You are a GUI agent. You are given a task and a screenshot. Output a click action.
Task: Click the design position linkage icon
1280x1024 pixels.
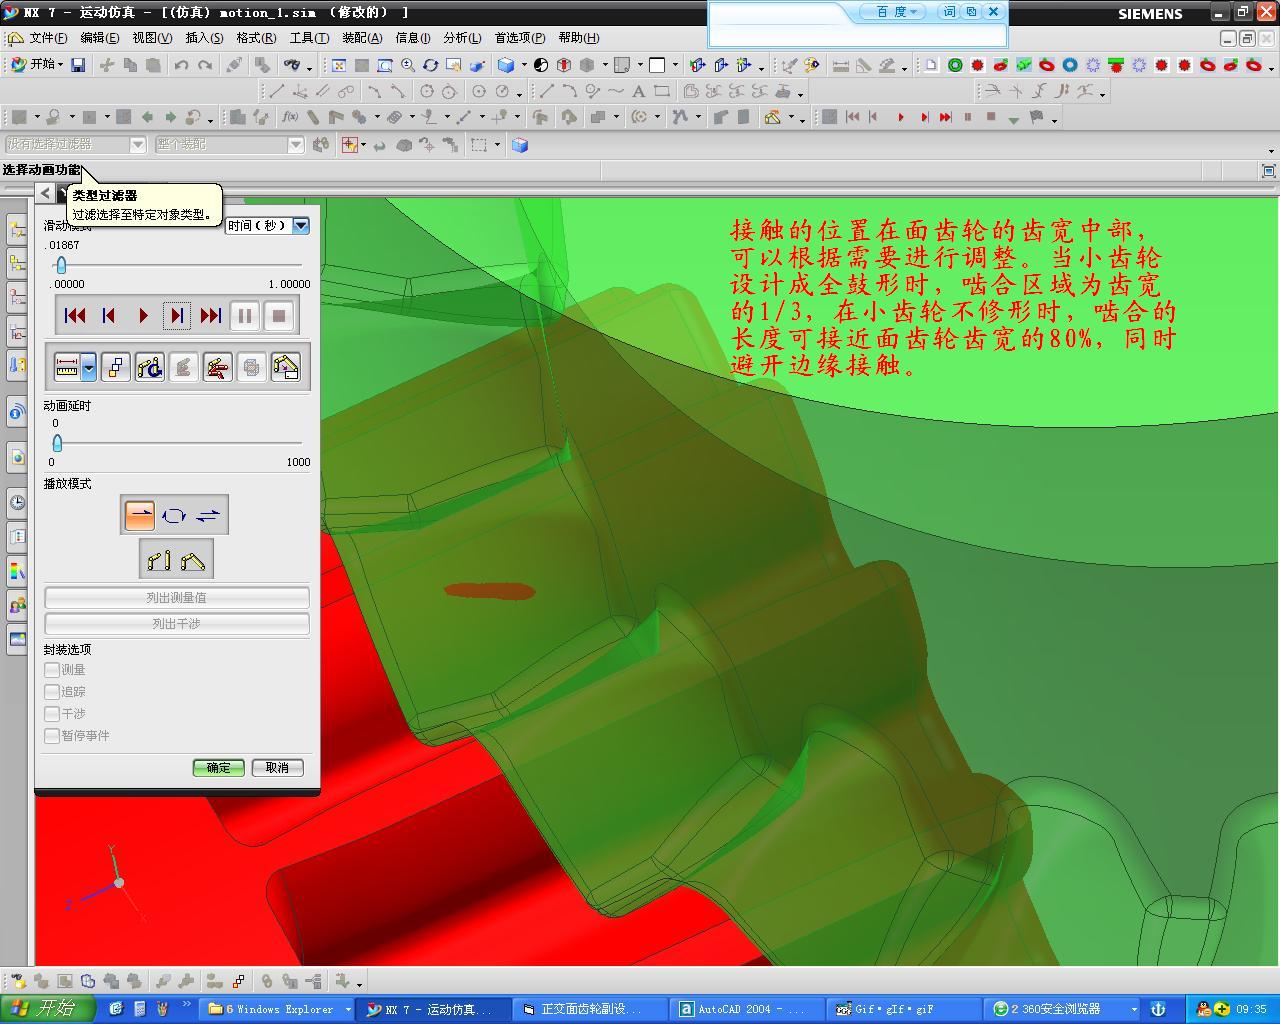click(159, 560)
